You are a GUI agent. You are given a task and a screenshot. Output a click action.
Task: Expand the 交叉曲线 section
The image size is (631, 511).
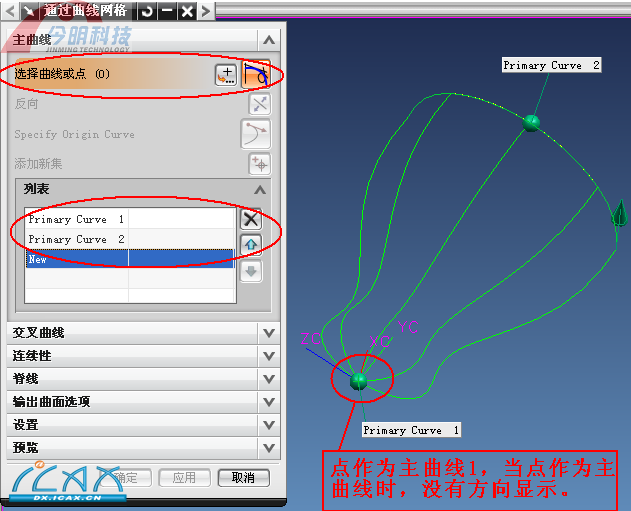267,333
